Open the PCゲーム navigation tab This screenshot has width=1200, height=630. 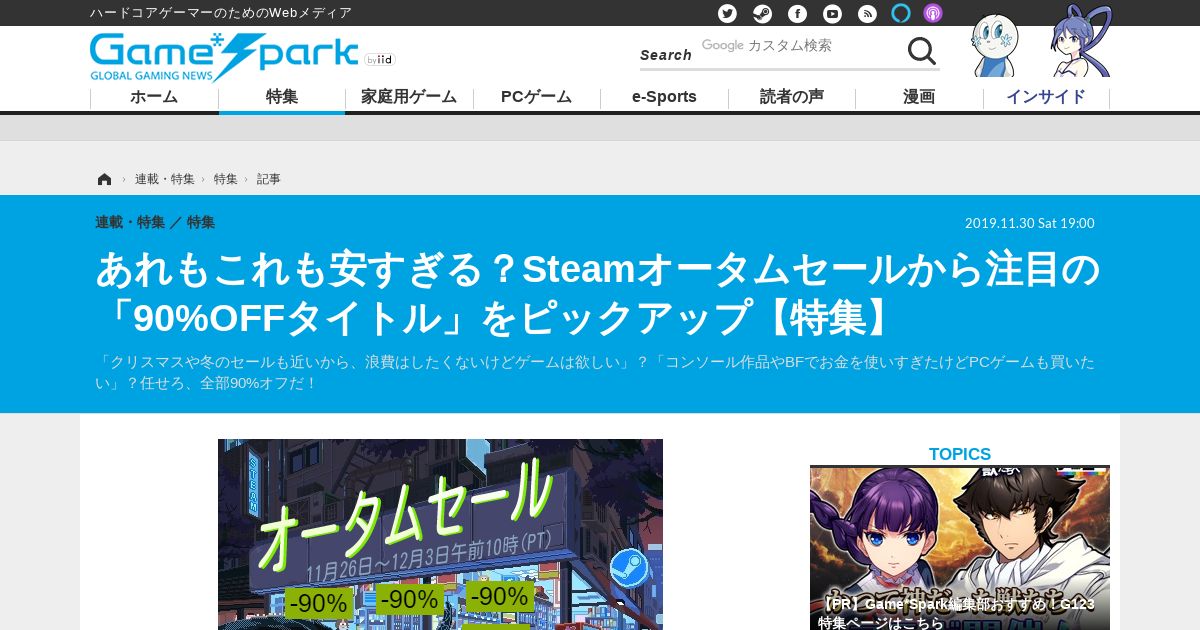click(x=536, y=97)
